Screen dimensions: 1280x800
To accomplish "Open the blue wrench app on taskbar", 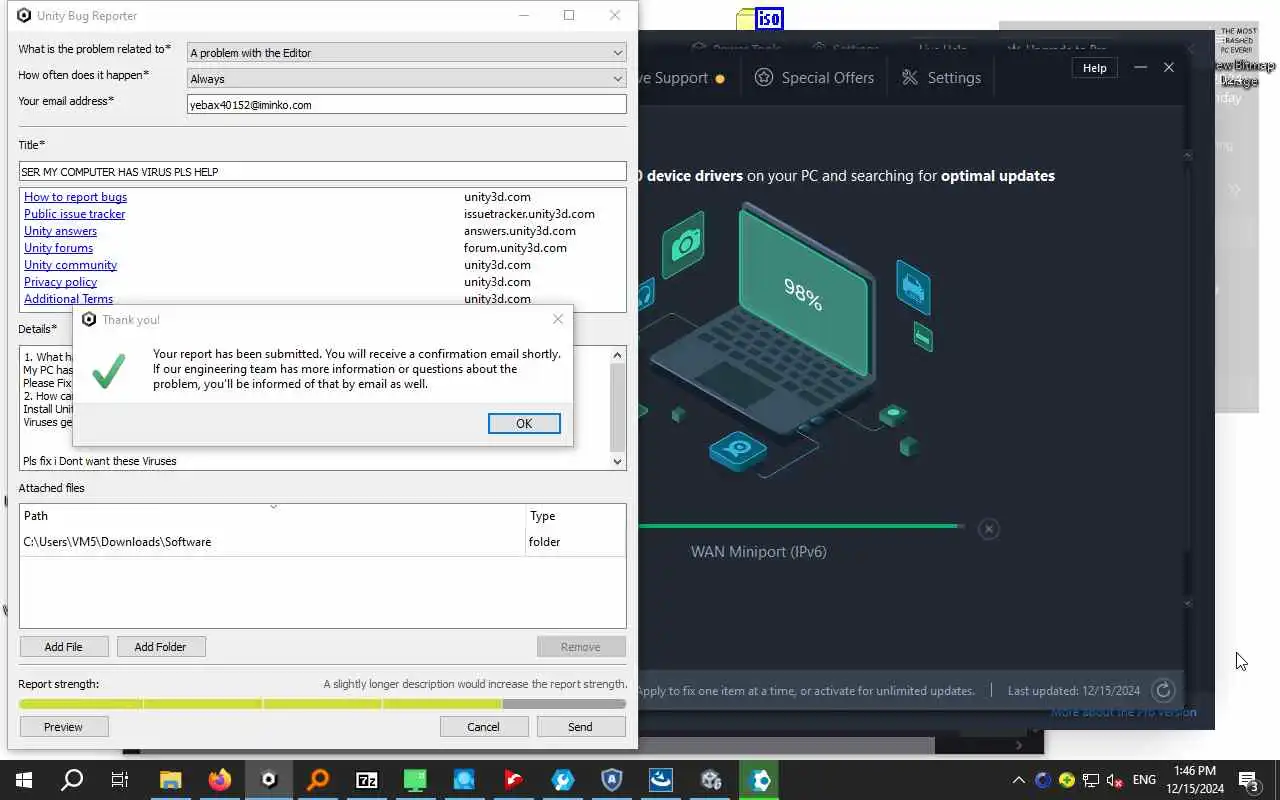I will (x=562, y=780).
